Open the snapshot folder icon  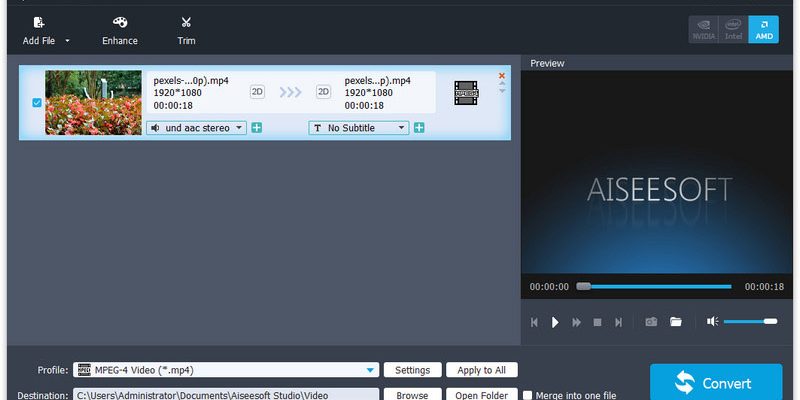coord(676,321)
